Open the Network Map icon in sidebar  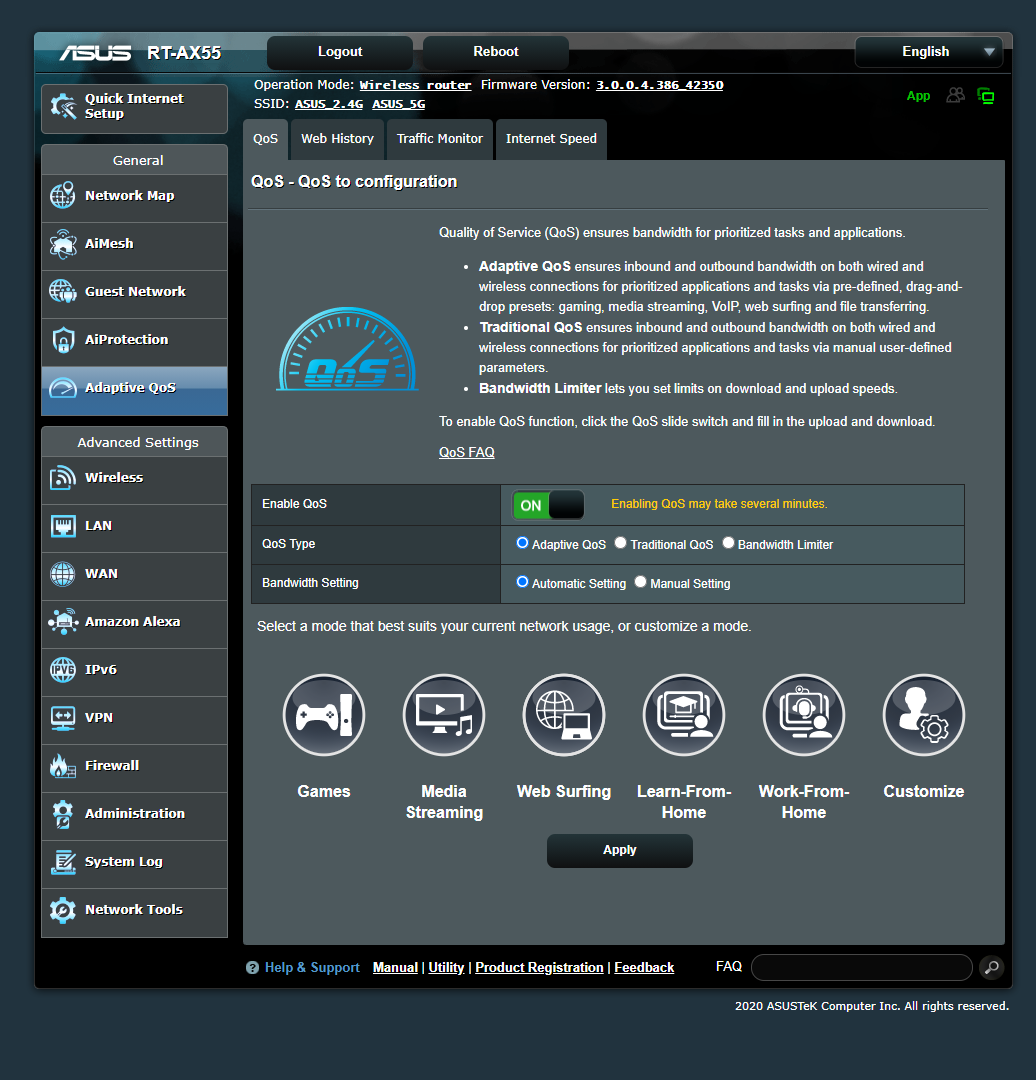[63, 196]
